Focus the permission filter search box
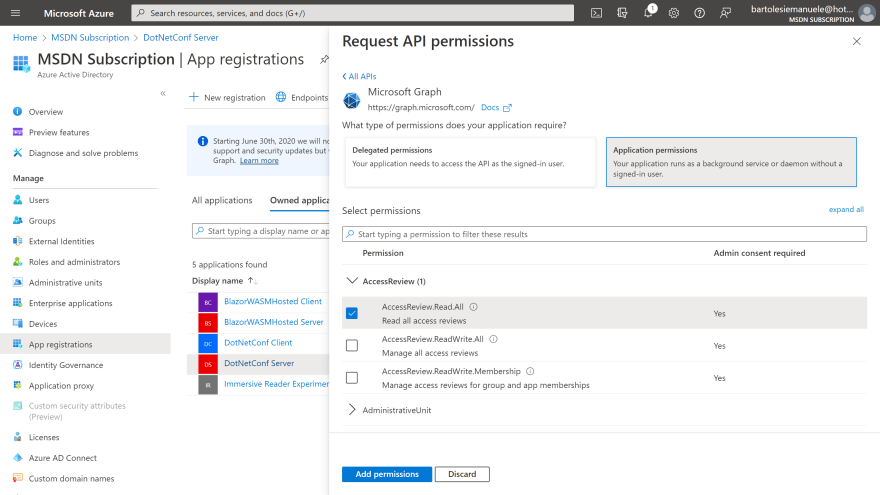This screenshot has width=880, height=495. (604, 234)
